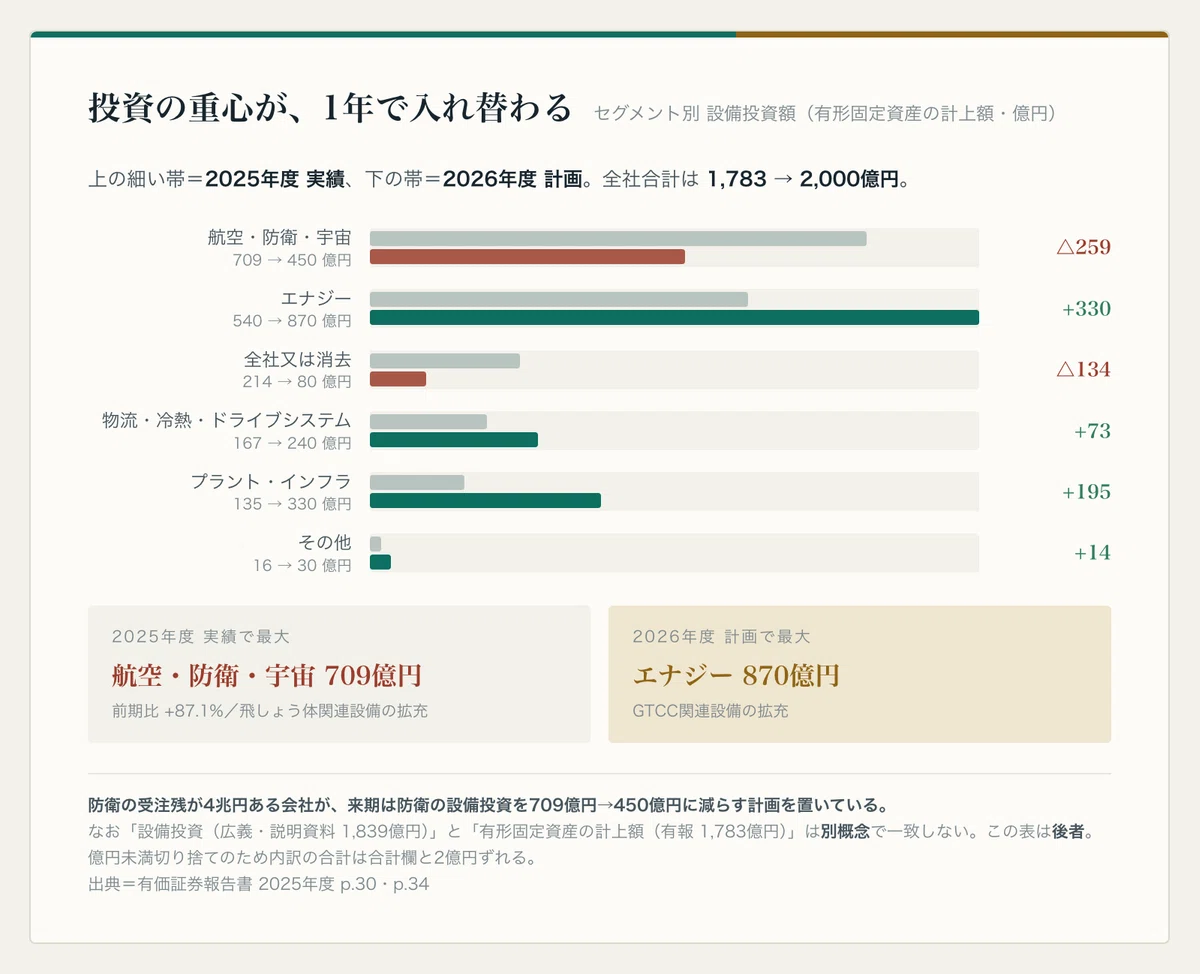Viewport: 1200px width, 974px height.
Task: Select the その他 row label
Action: 325,543
